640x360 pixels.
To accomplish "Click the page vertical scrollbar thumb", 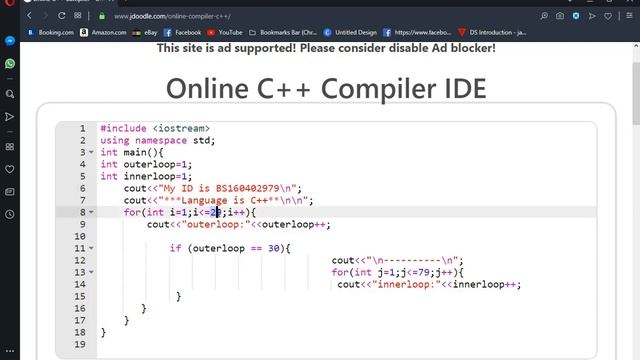I will (636, 94).
